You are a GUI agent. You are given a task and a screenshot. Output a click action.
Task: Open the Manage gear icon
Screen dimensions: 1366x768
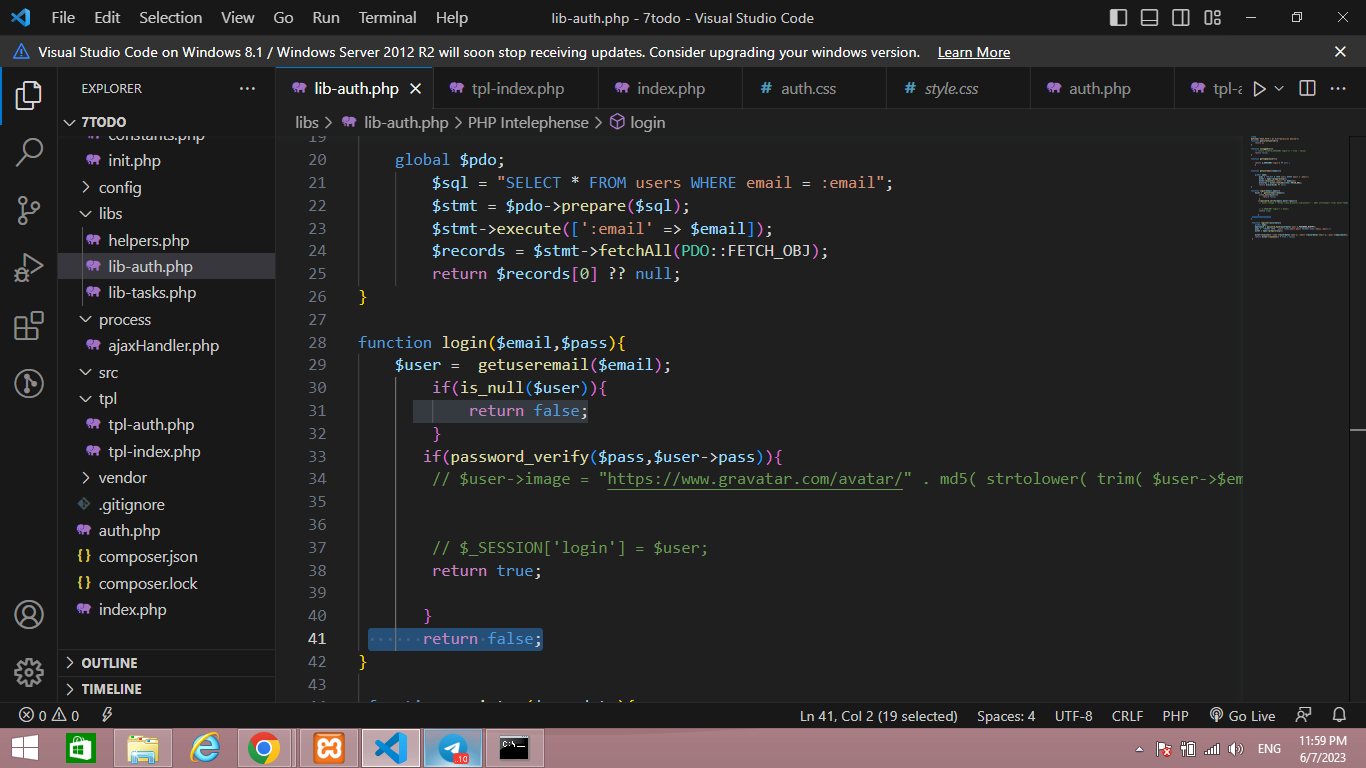click(29, 671)
